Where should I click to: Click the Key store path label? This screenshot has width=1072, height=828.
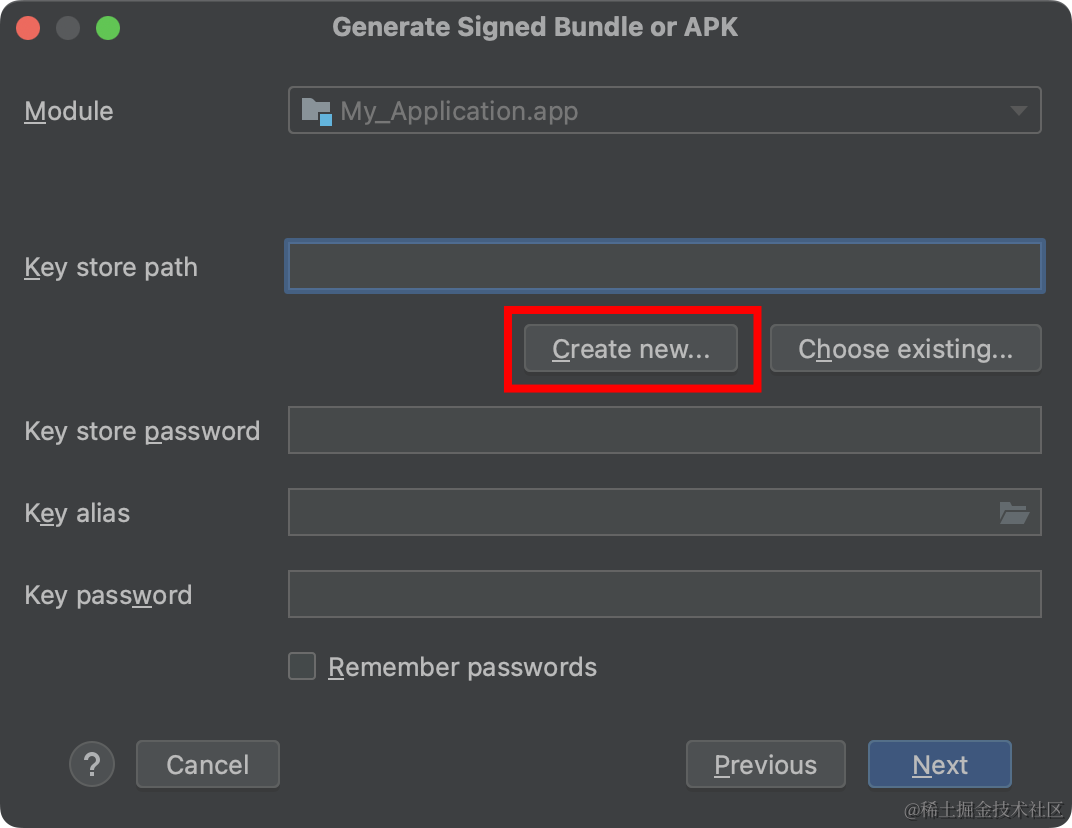110,267
